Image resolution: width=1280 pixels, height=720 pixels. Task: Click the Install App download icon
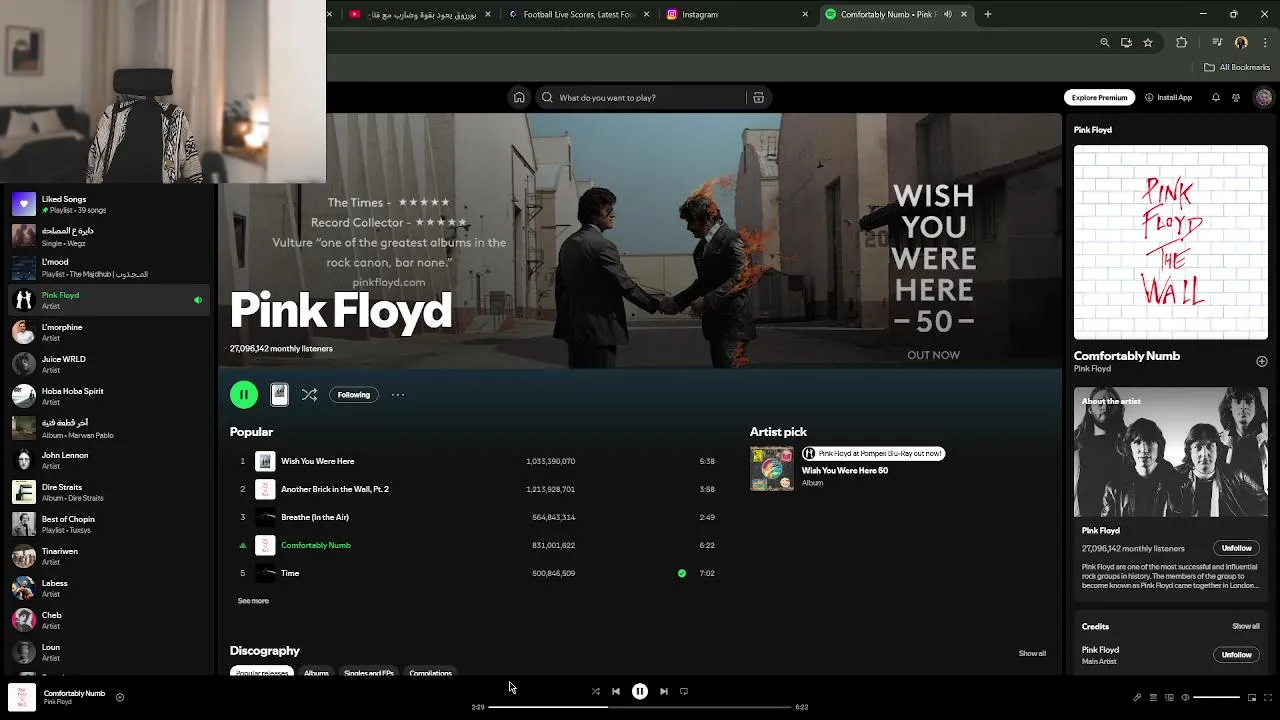(x=1149, y=97)
